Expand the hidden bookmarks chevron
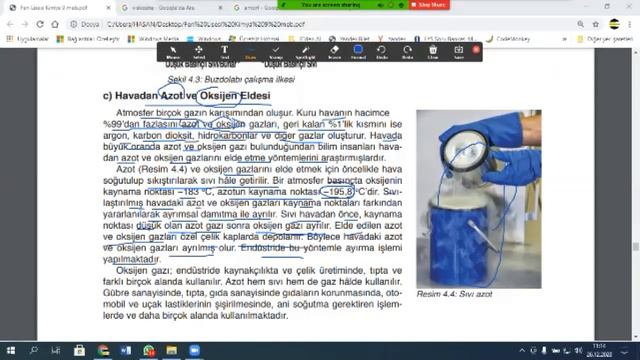 coord(564,39)
